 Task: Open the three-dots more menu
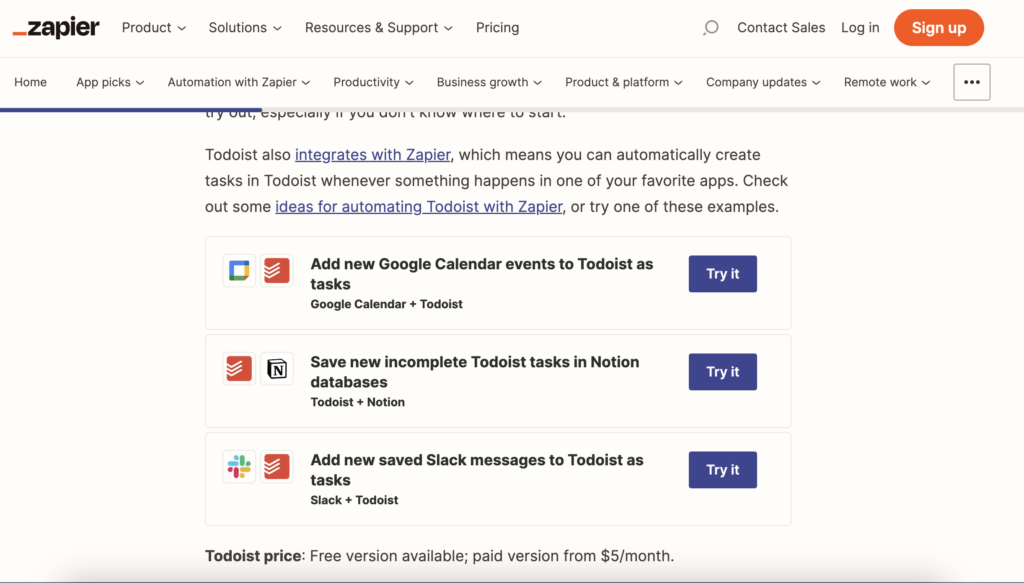point(972,82)
